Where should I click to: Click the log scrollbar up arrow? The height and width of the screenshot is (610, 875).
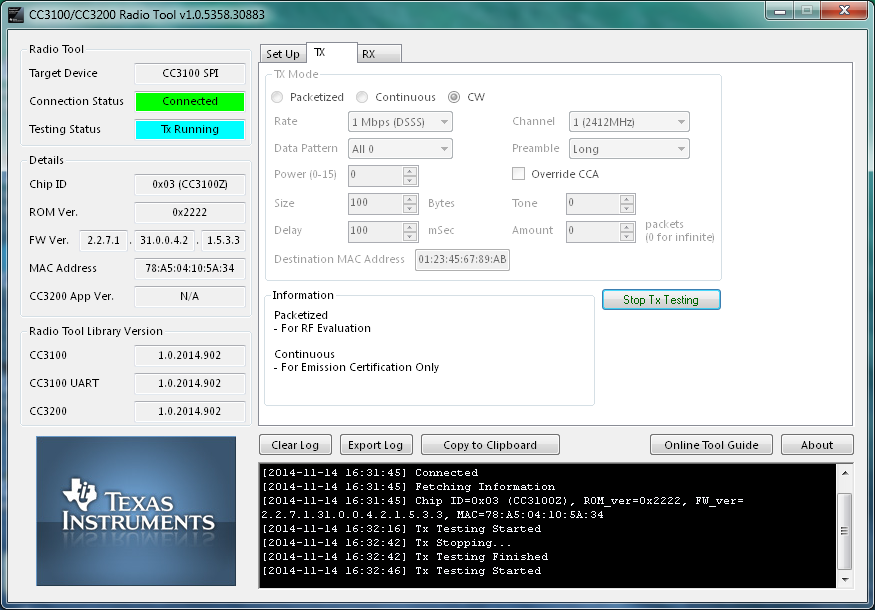coord(845,473)
